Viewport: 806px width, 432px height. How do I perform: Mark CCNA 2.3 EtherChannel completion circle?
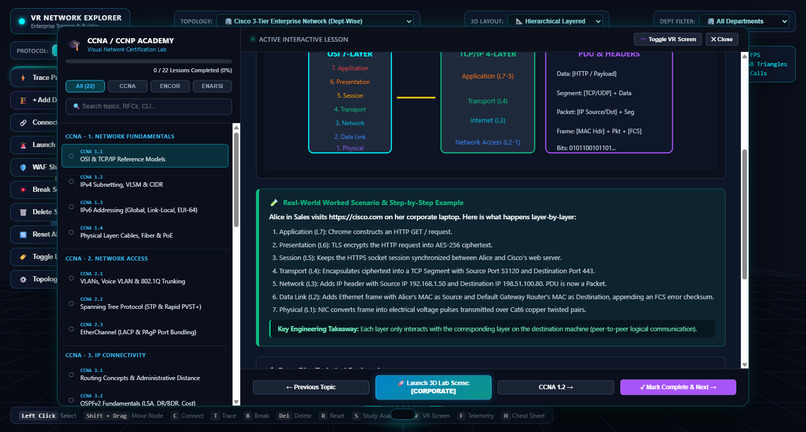click(71, 329)
